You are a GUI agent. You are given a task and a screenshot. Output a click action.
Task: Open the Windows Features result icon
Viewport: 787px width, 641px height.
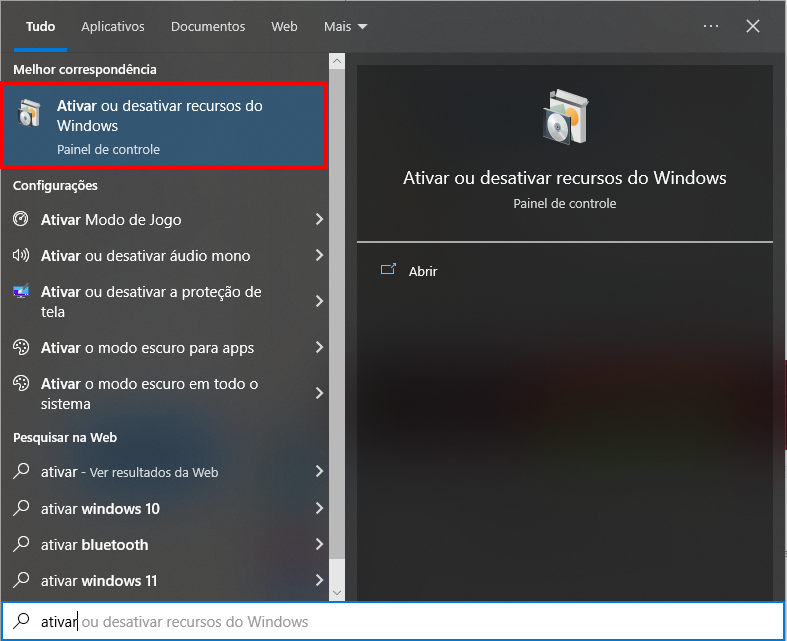point(30,112)
